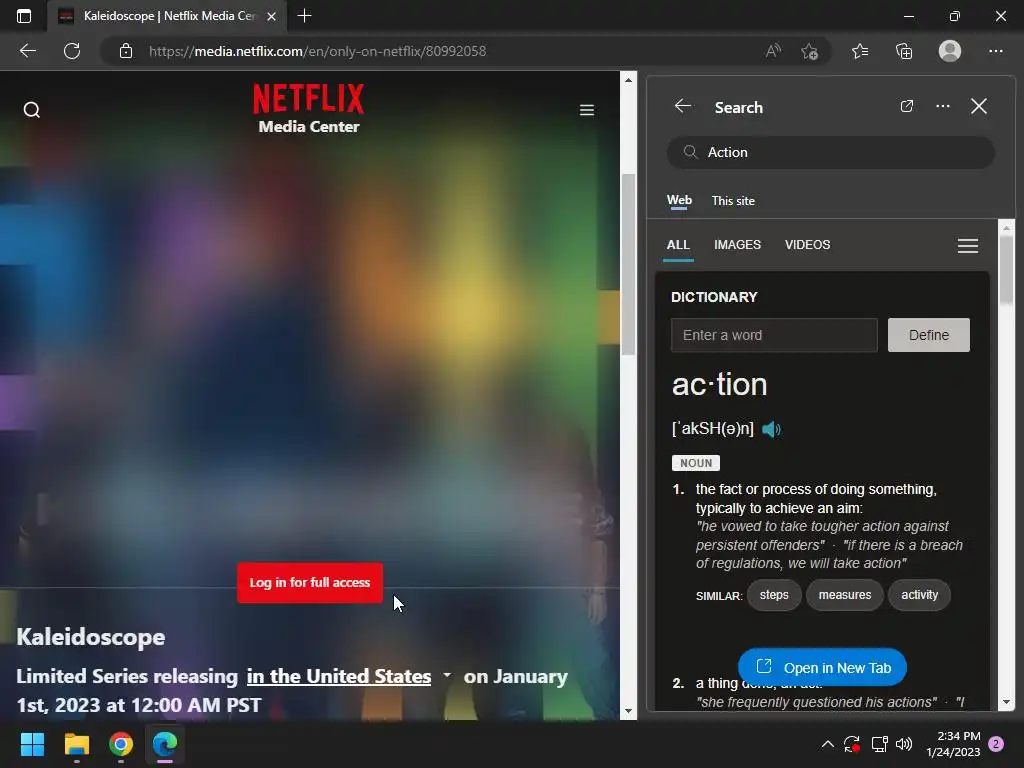Click main page vertical scrollbar thumb
Image resolution: width=1024 pixels, height=768 pixels.
click(x=628, y=264)
